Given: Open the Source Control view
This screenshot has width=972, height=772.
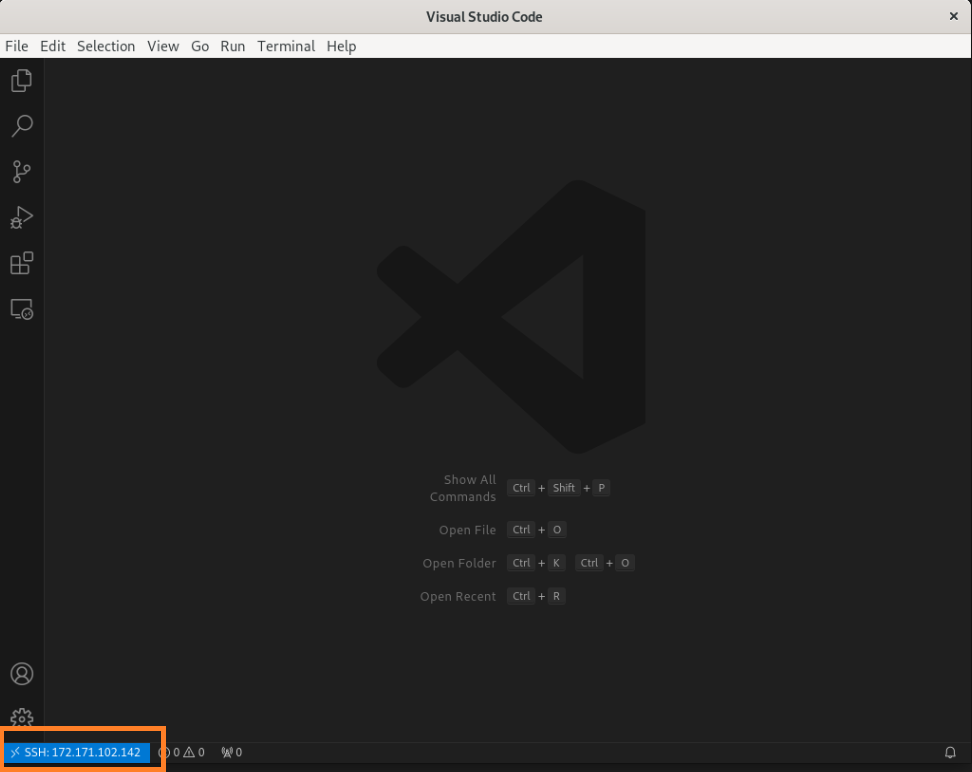Looking at the screenshot, I should (x=21, y=172).
